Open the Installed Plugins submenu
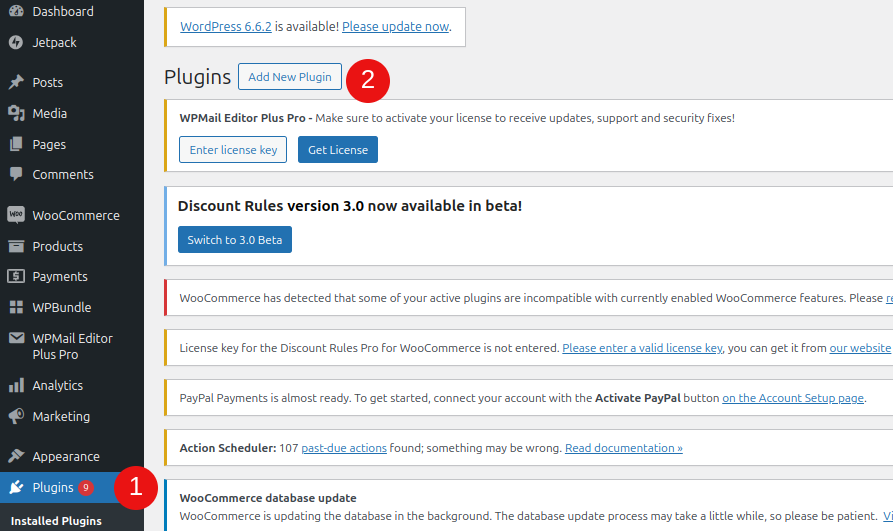Image resolution: width=893 pixels, height=531 pixels. (x=56, y=521)
